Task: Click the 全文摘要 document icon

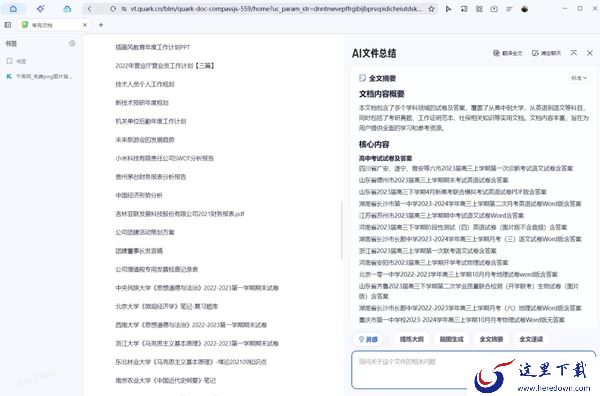Action: coord(362,78)
